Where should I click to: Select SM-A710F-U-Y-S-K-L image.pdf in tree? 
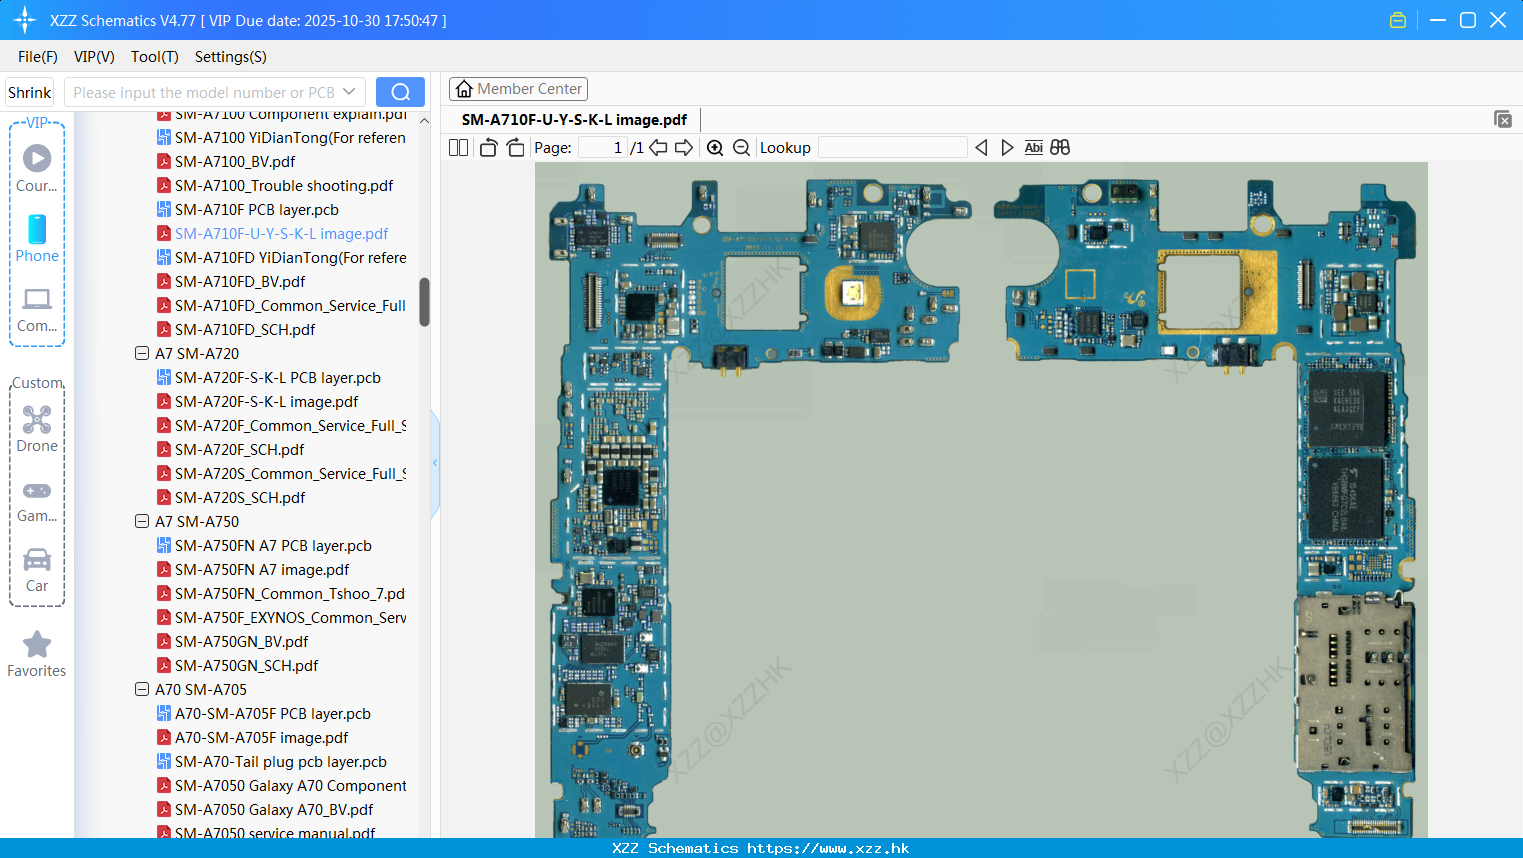click(282, 233)
